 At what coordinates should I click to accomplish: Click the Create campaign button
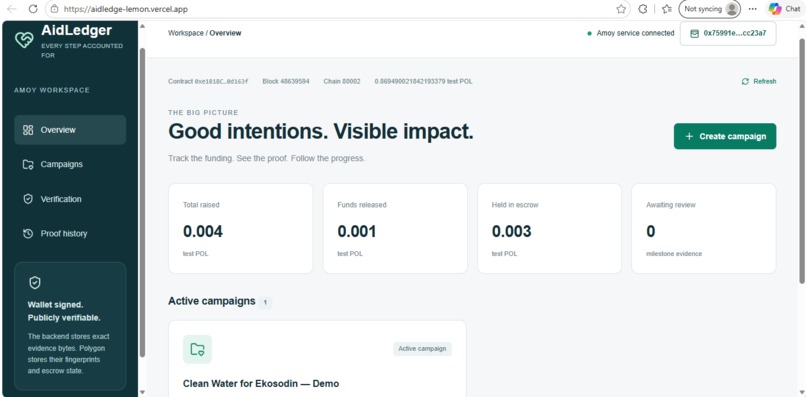click(x=725, y=136)
